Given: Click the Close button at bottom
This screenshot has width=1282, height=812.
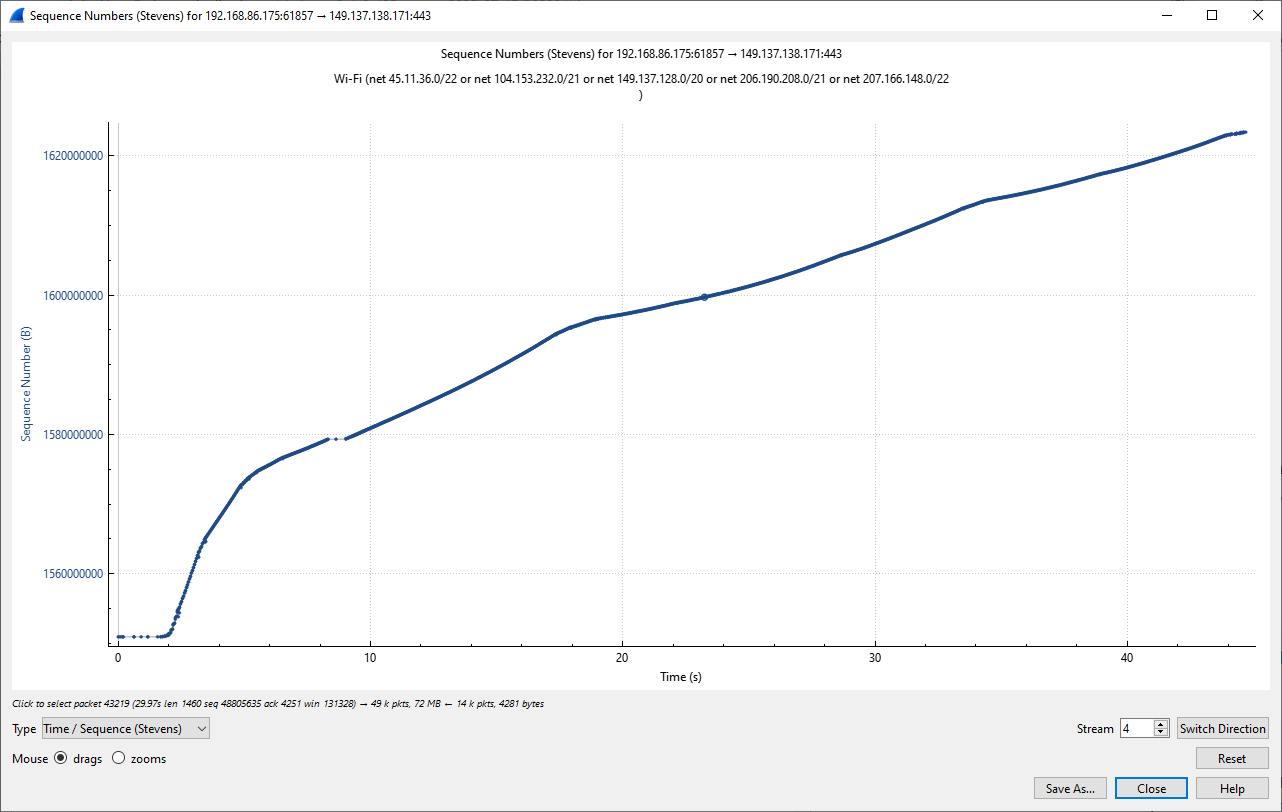Looking at the screenshot, I should tap(1151, 789).
